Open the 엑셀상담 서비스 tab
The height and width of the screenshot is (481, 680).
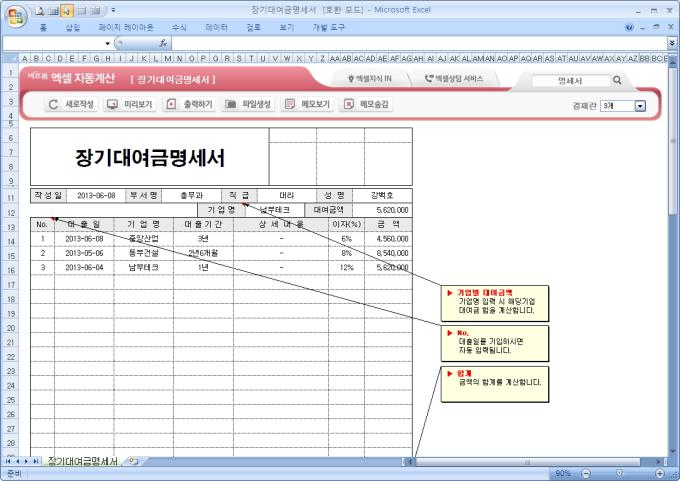(454, 79)
